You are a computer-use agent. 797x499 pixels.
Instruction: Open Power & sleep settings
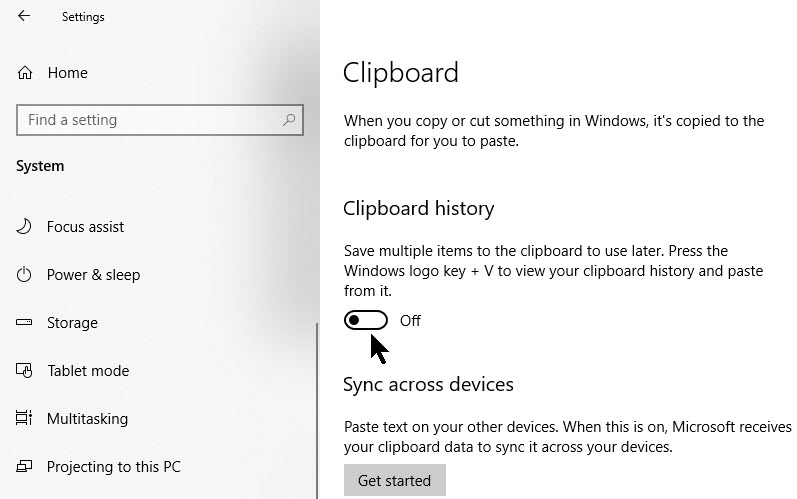[x=93, y=275]
